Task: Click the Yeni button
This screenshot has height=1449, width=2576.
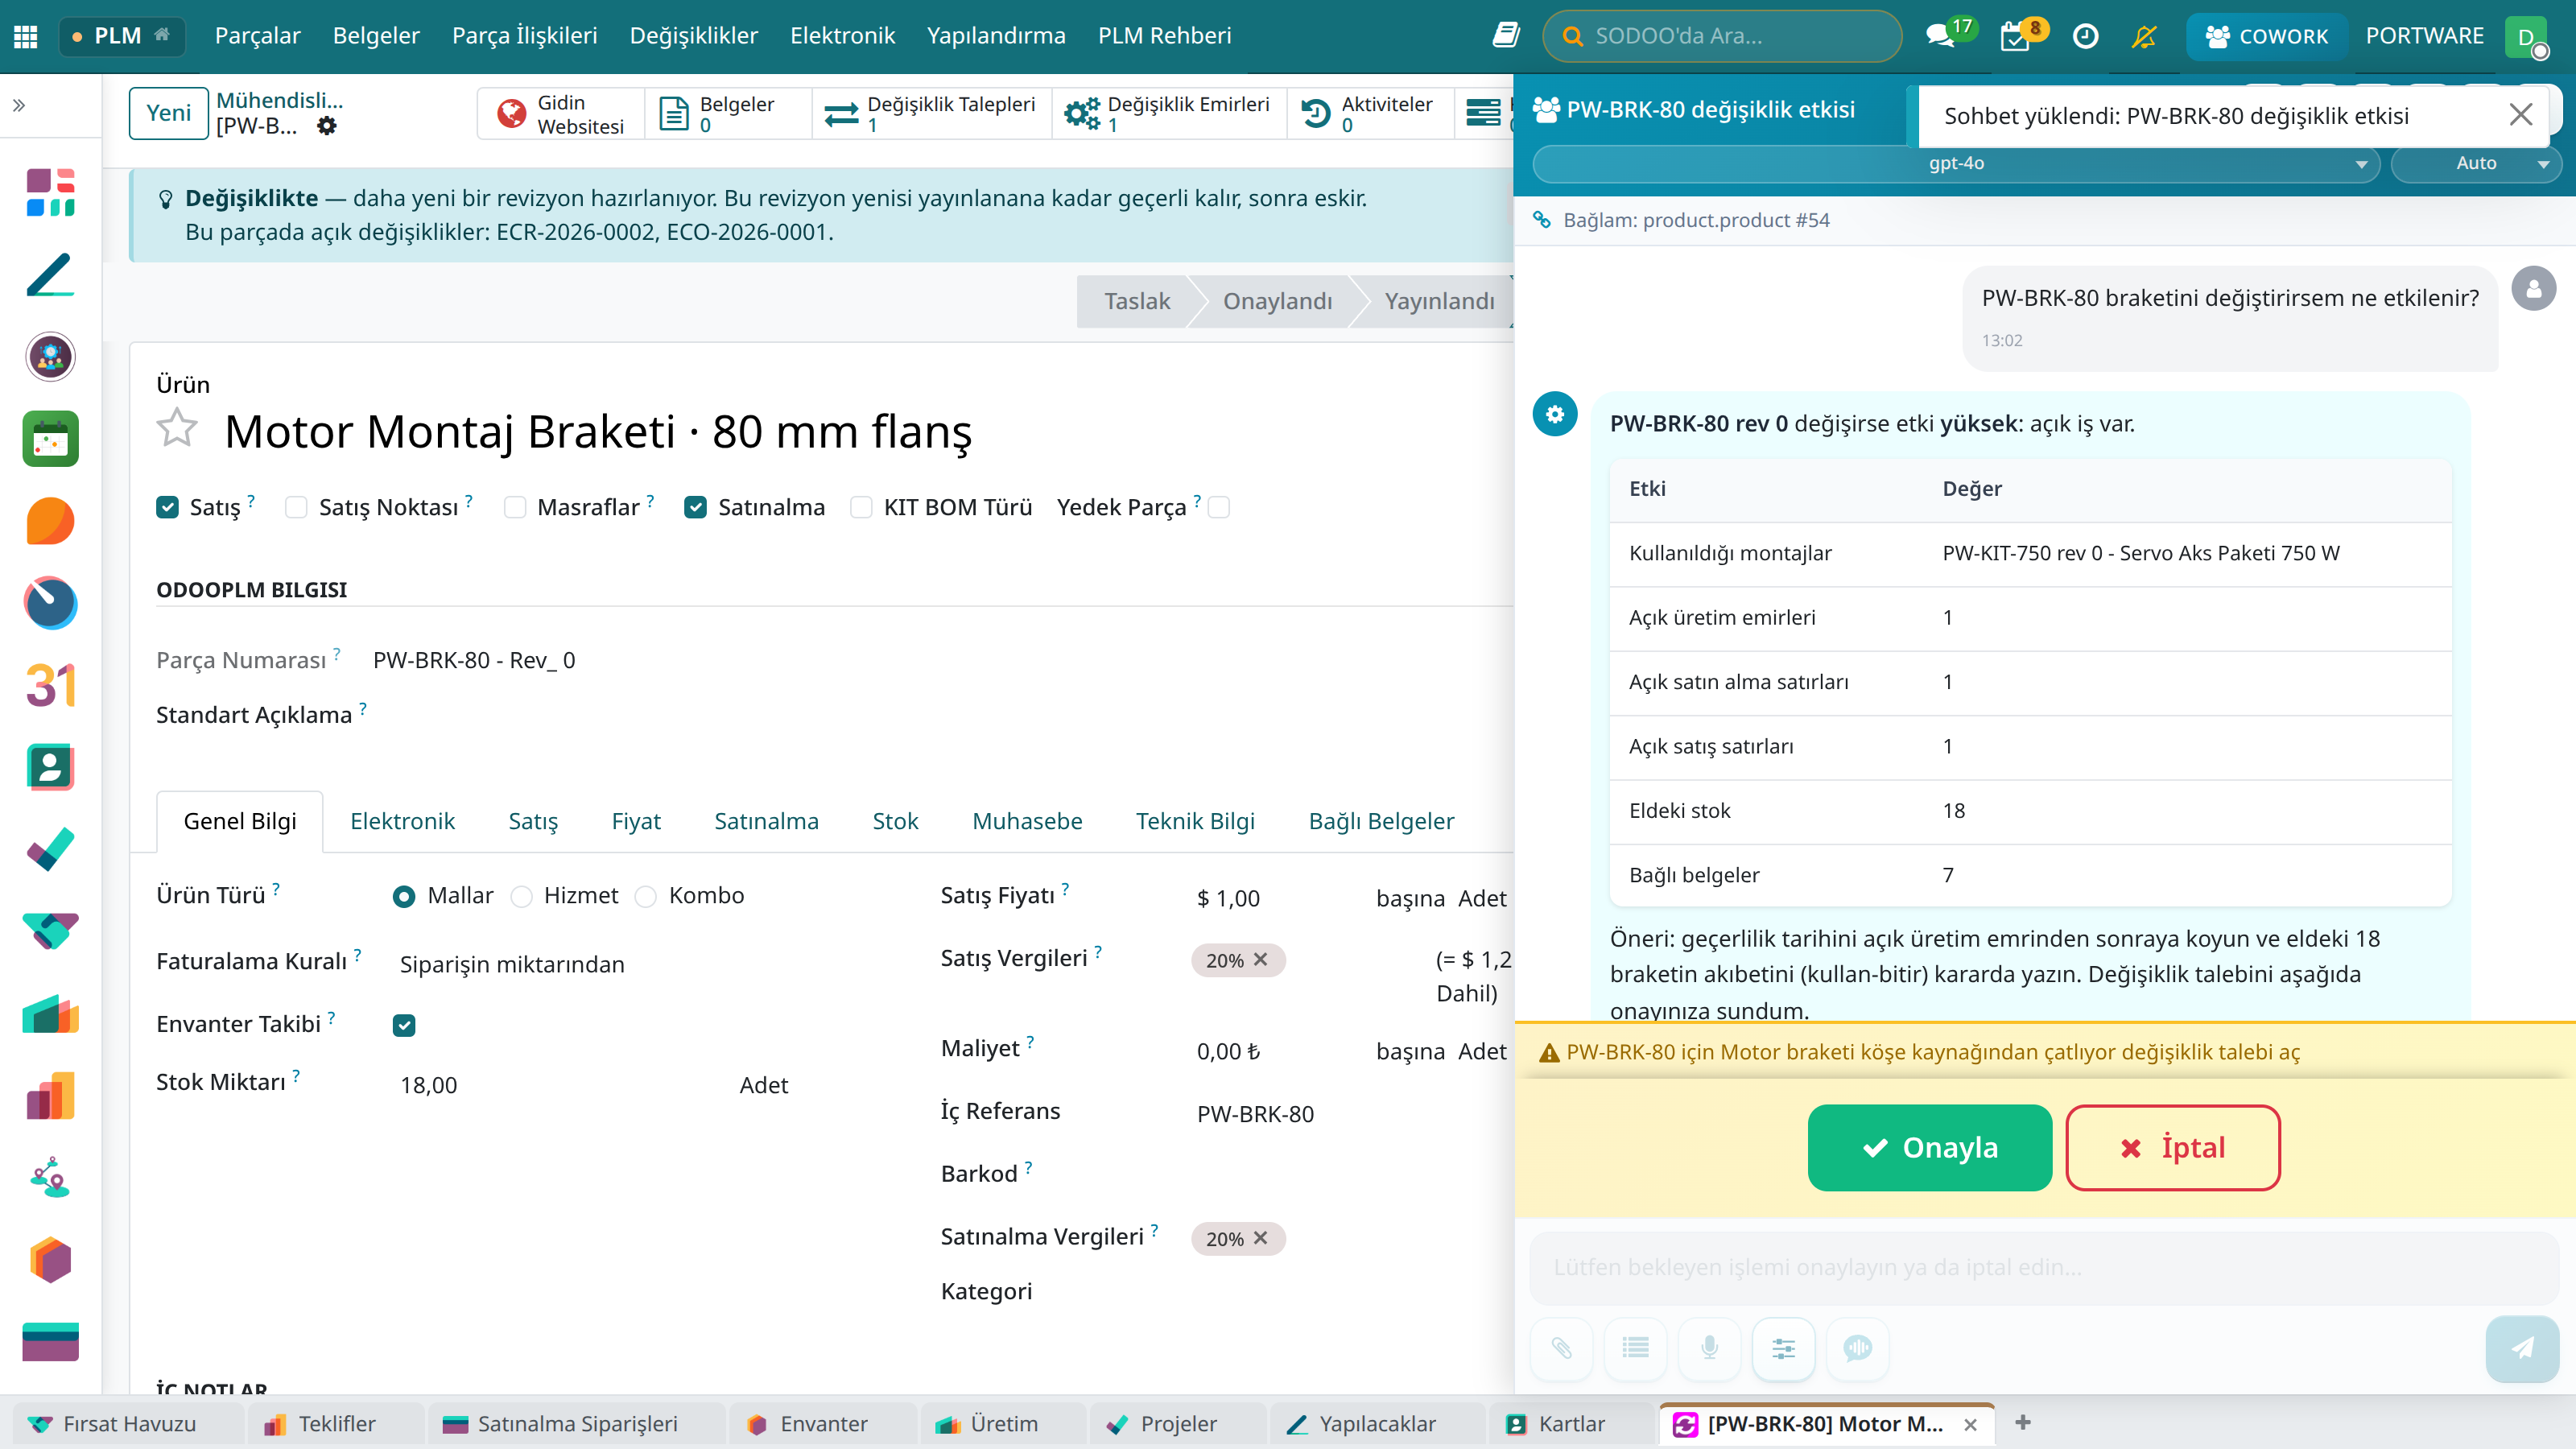Action: pos(168,113)
